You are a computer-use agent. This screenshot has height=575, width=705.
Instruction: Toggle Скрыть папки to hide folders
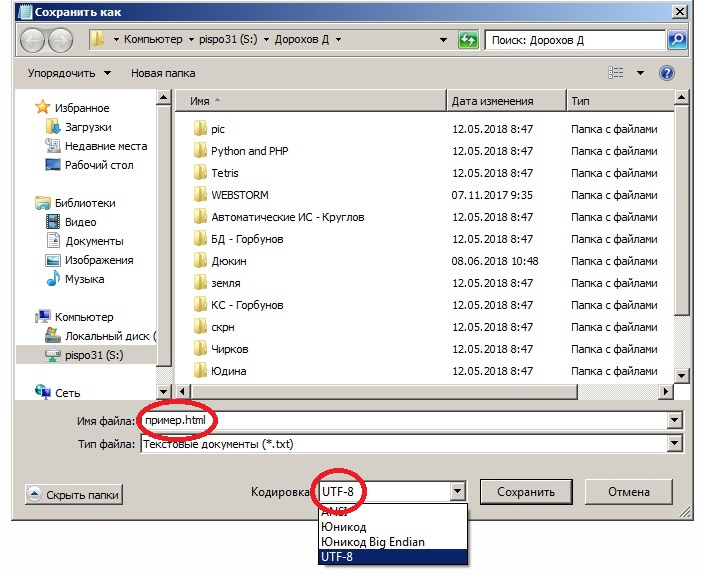pyautogui.click(x=74, y=494)
